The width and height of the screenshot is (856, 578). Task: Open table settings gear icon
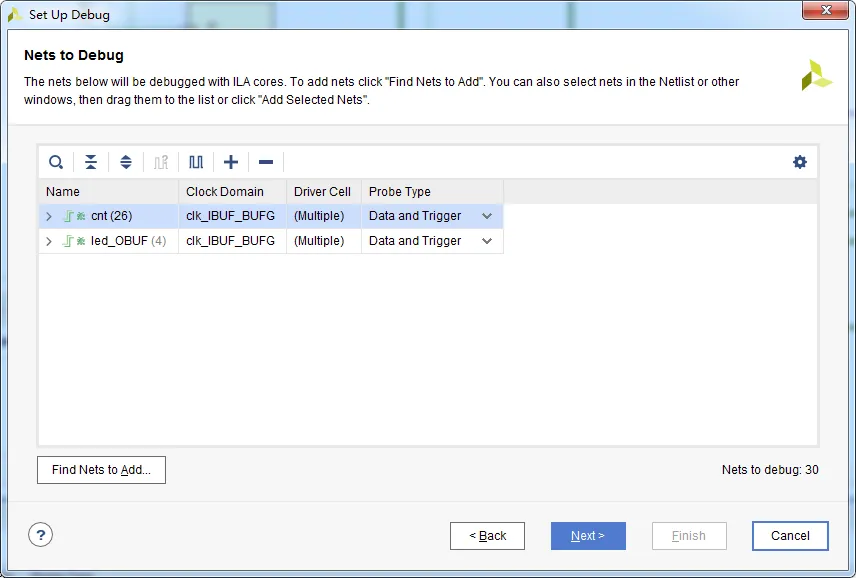(x=800, y=162)
